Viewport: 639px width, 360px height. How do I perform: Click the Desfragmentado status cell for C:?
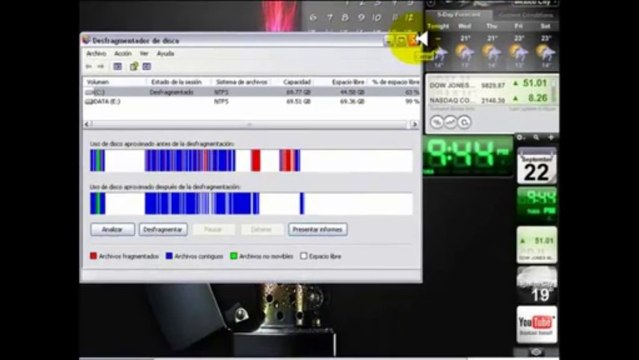(x=171, y=93)
